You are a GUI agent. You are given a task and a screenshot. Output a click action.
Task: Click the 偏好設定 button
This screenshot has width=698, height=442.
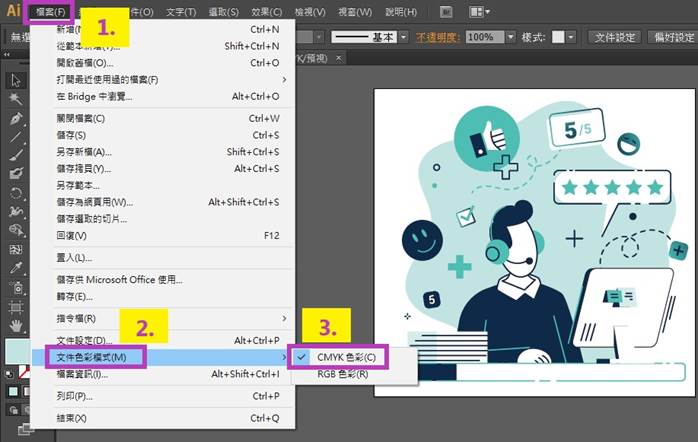coord(674,37)
